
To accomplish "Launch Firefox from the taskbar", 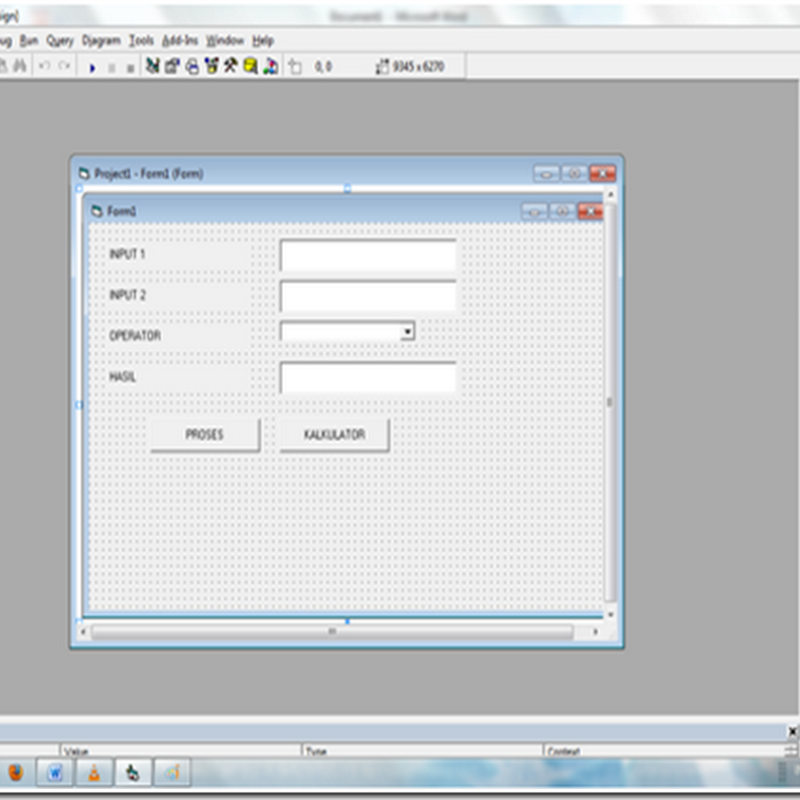I will point(15,773).
